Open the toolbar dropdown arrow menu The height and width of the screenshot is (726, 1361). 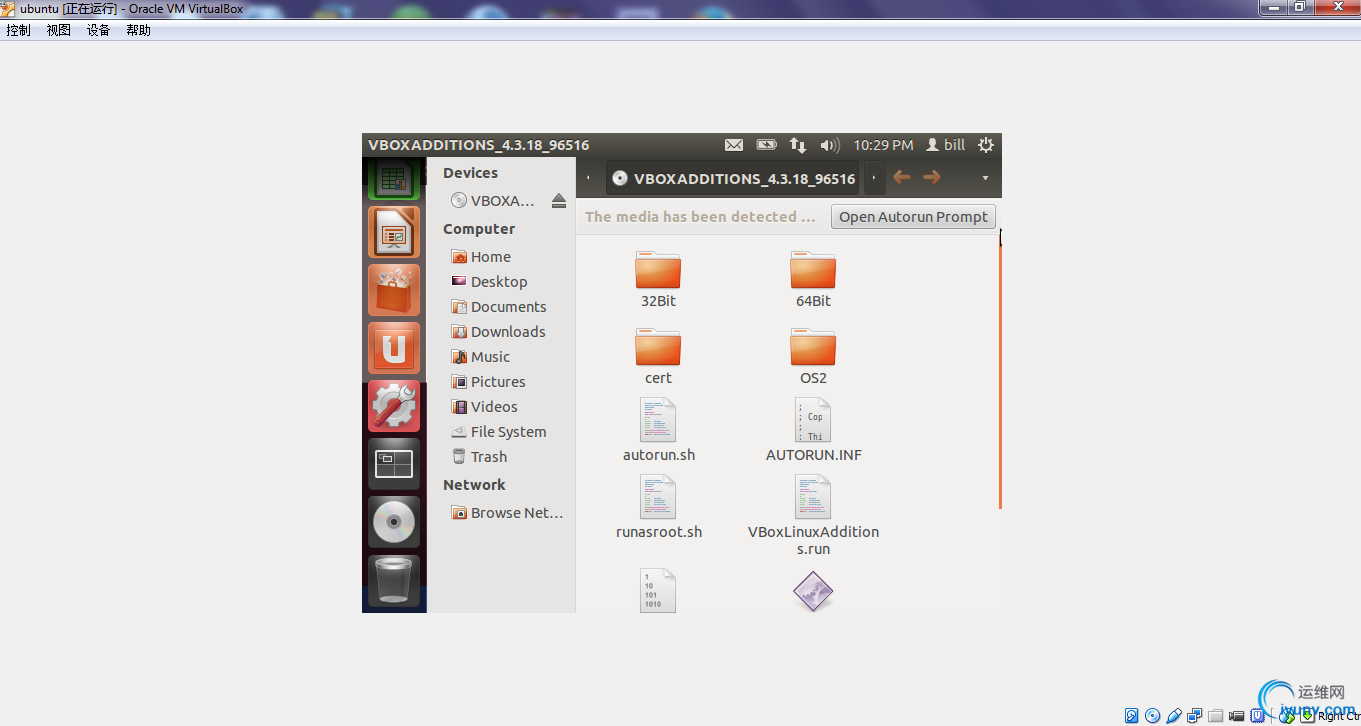pos(985,178)
